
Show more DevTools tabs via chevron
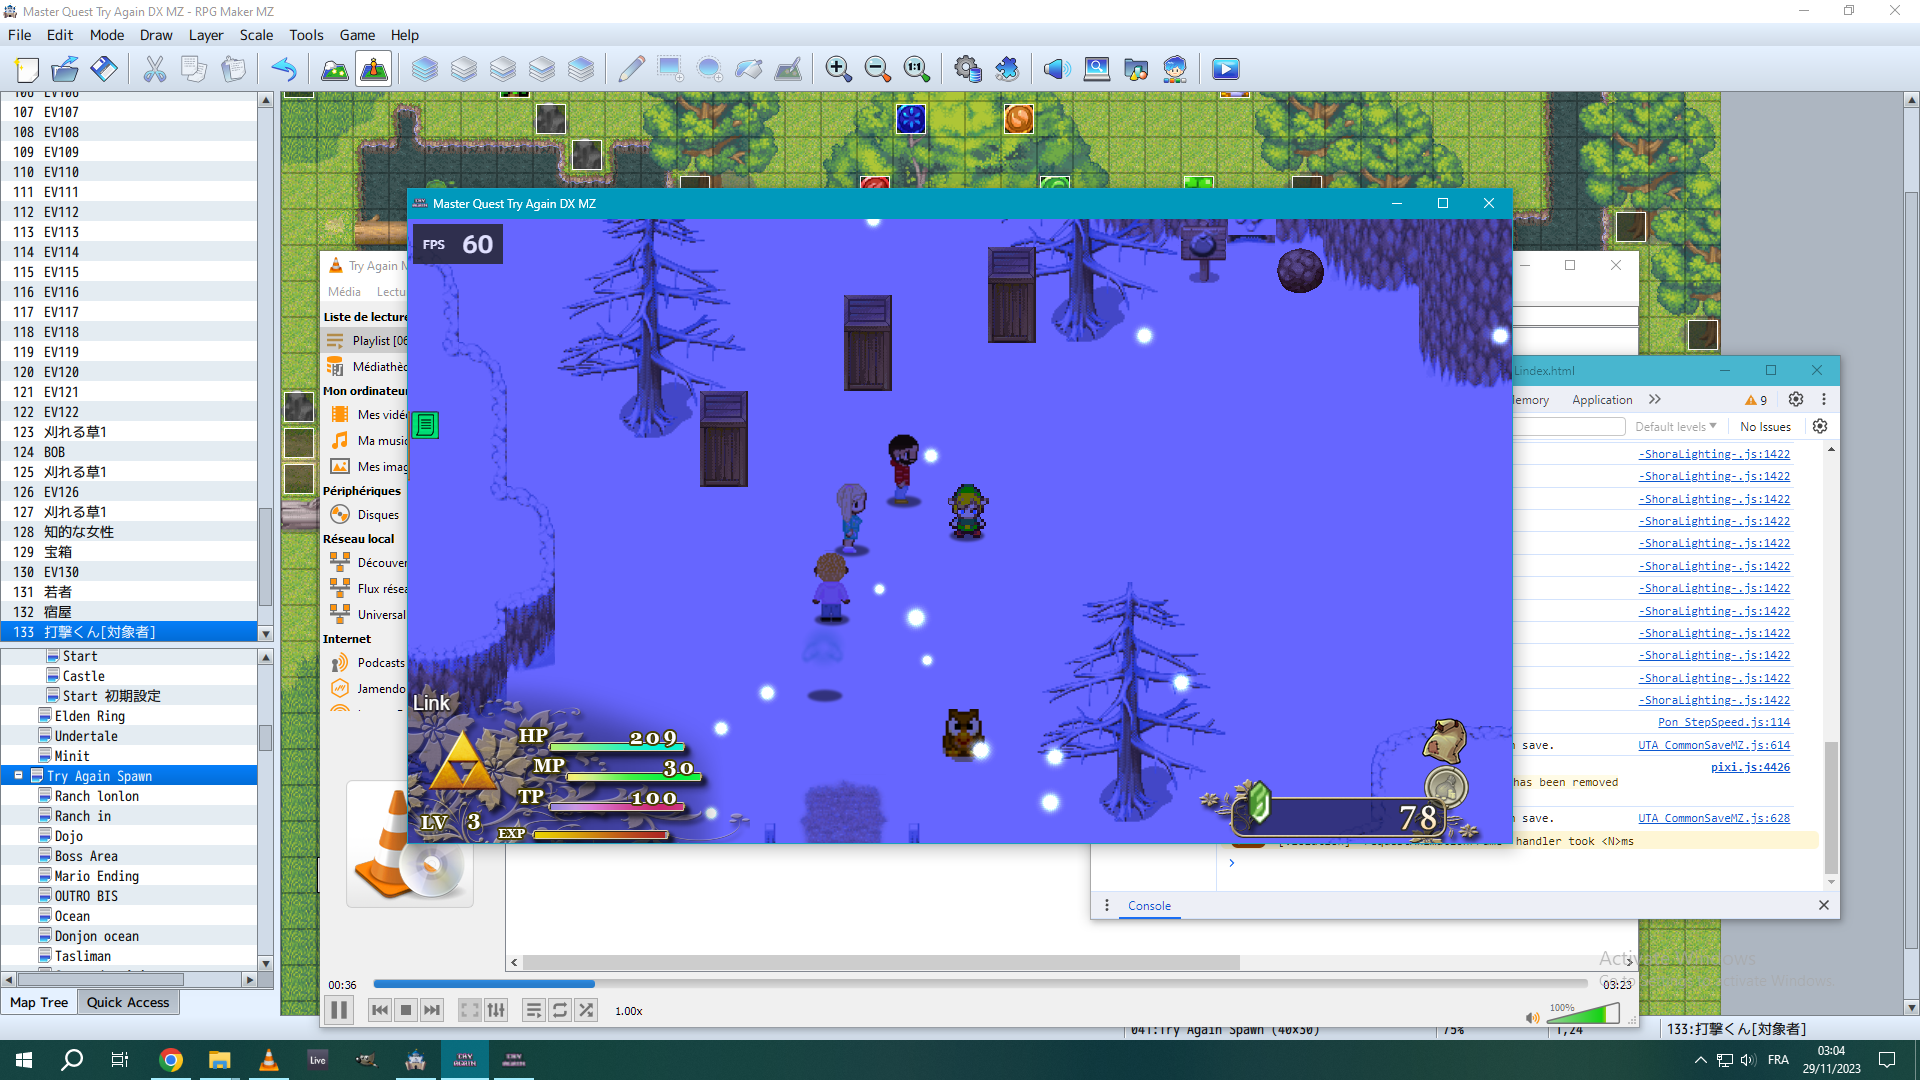[1655, 399]
